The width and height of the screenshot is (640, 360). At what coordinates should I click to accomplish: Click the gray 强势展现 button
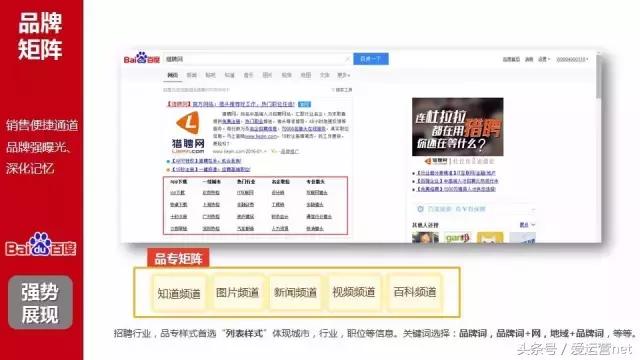[40, 302]
